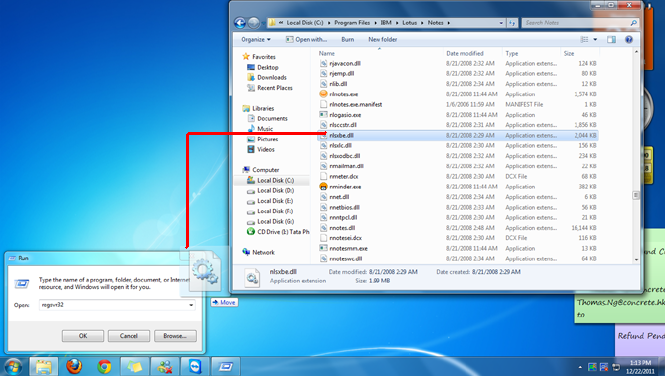This screenshot has width=665, height=376.
Task: Click New folder in toolbar
Action: pos(383,39)
